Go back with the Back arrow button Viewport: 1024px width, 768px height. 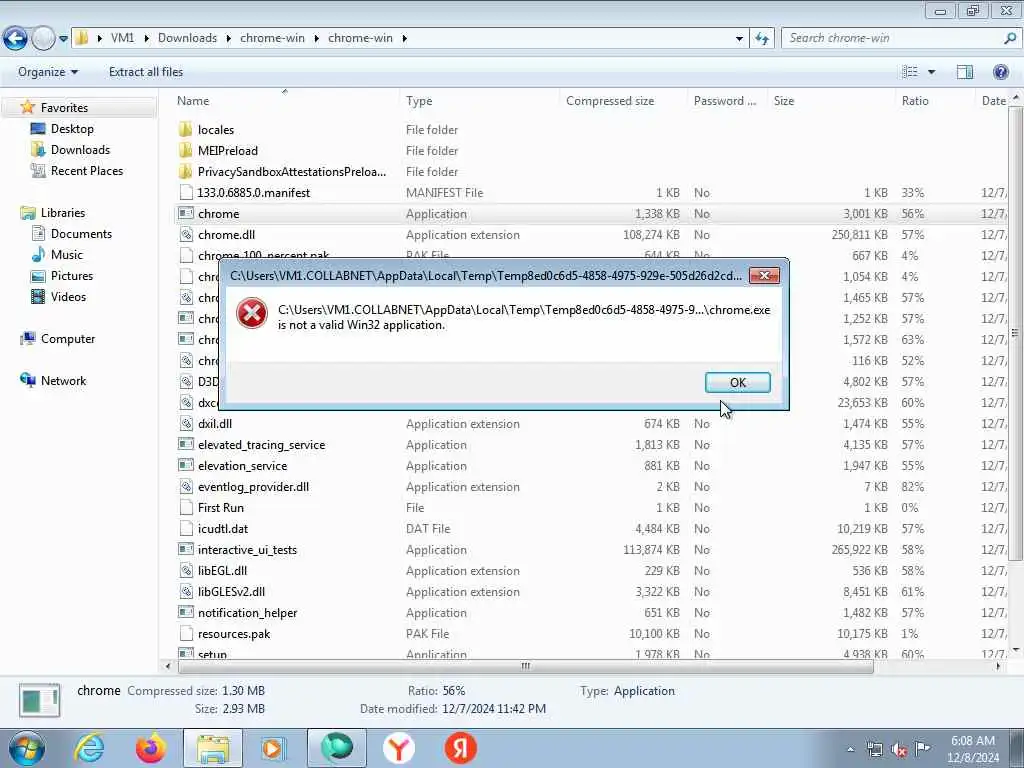(15, 38)
